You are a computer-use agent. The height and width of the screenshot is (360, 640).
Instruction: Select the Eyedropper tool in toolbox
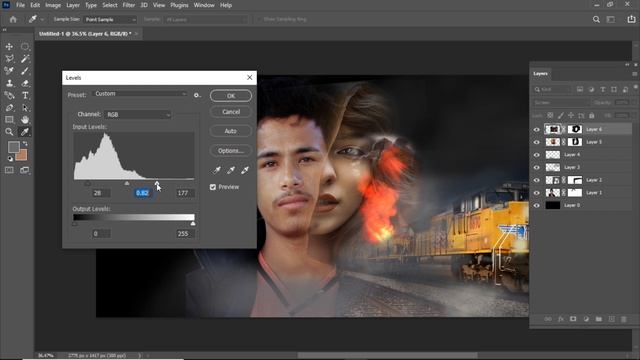pos(25,132)
